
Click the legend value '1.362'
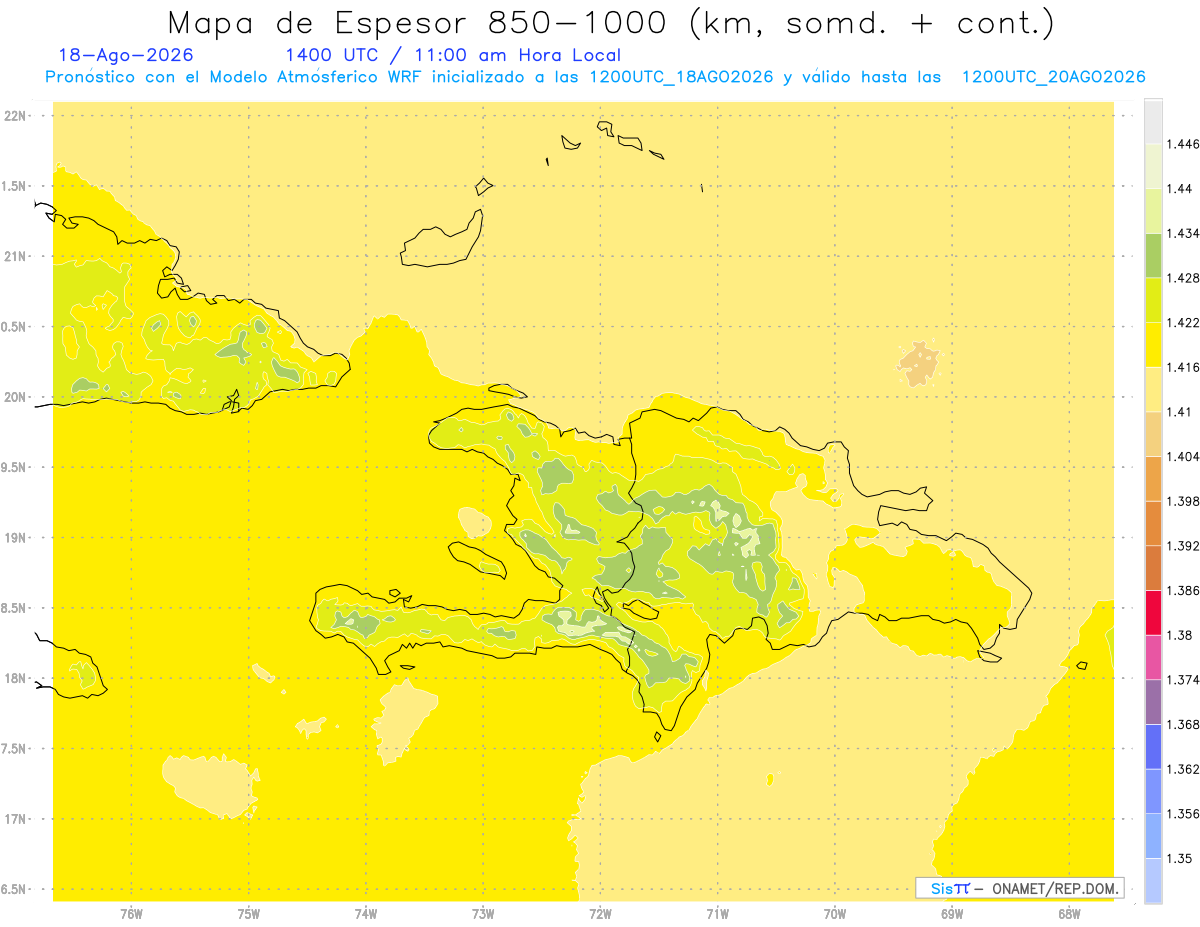[x=1183, y=769]
